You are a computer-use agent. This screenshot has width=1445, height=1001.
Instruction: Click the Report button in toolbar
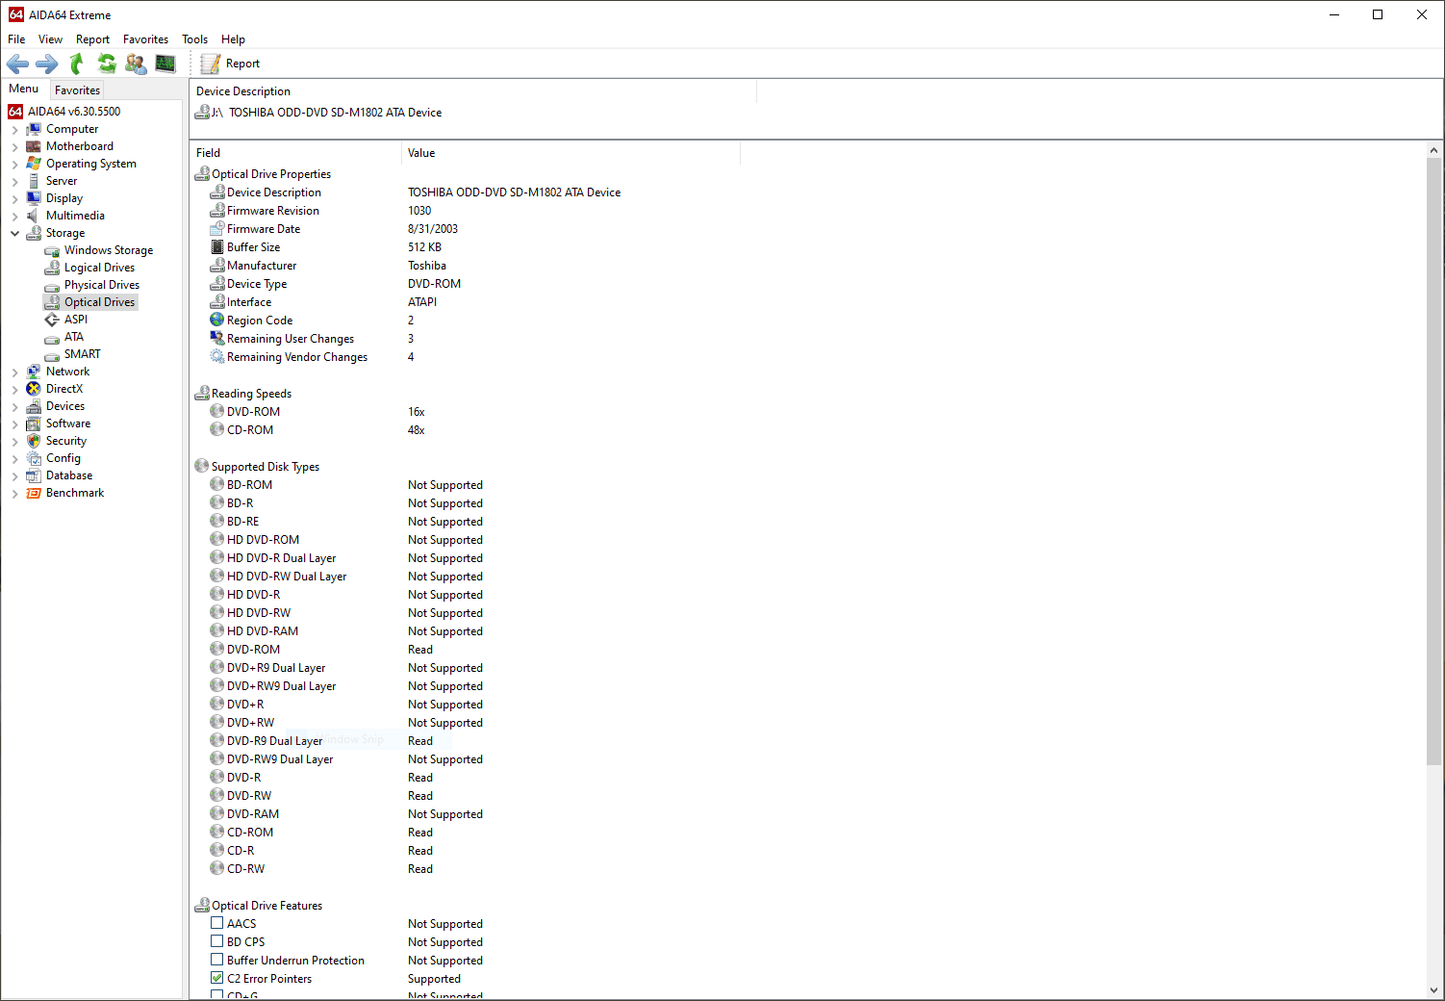click(x=231, y=64)
